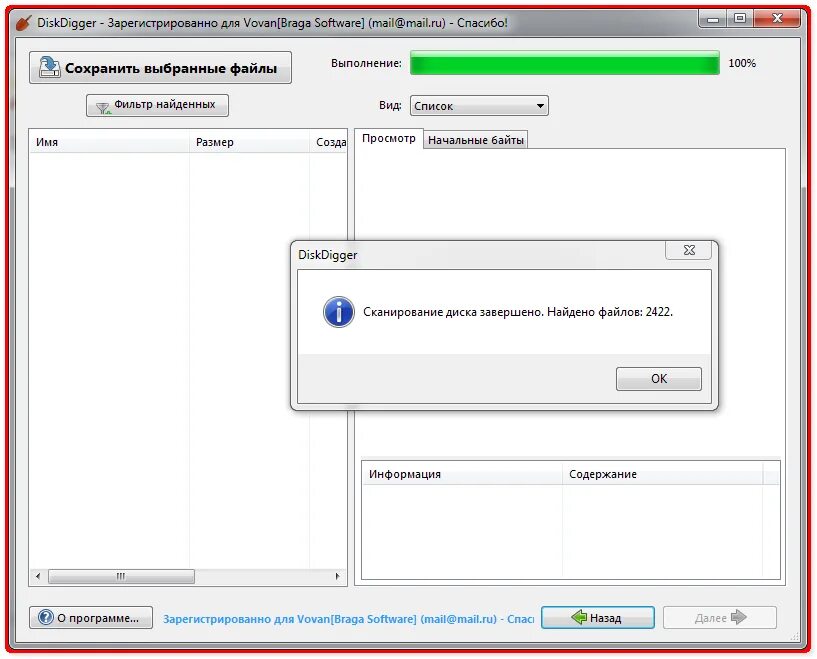Click Сохранить выбранные файлы button
Viewport: 817px width, 659px height.
coord(160,68)
